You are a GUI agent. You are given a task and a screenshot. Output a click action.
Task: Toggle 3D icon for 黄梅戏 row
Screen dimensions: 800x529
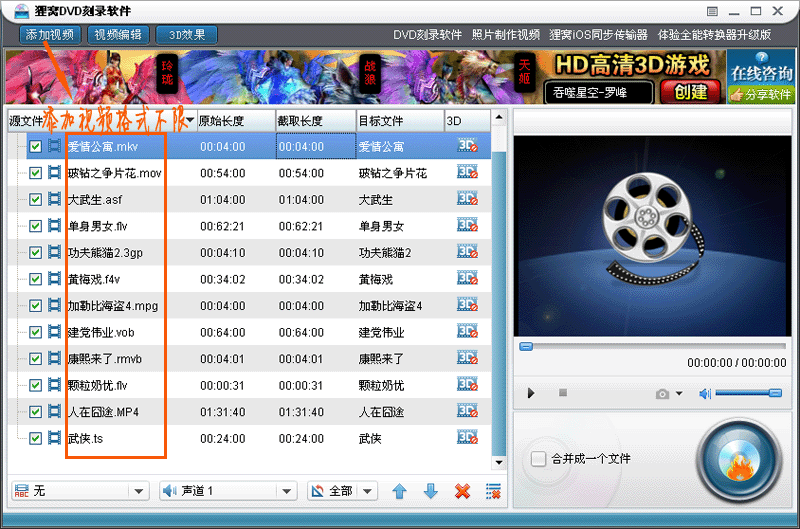coord(467,278)
